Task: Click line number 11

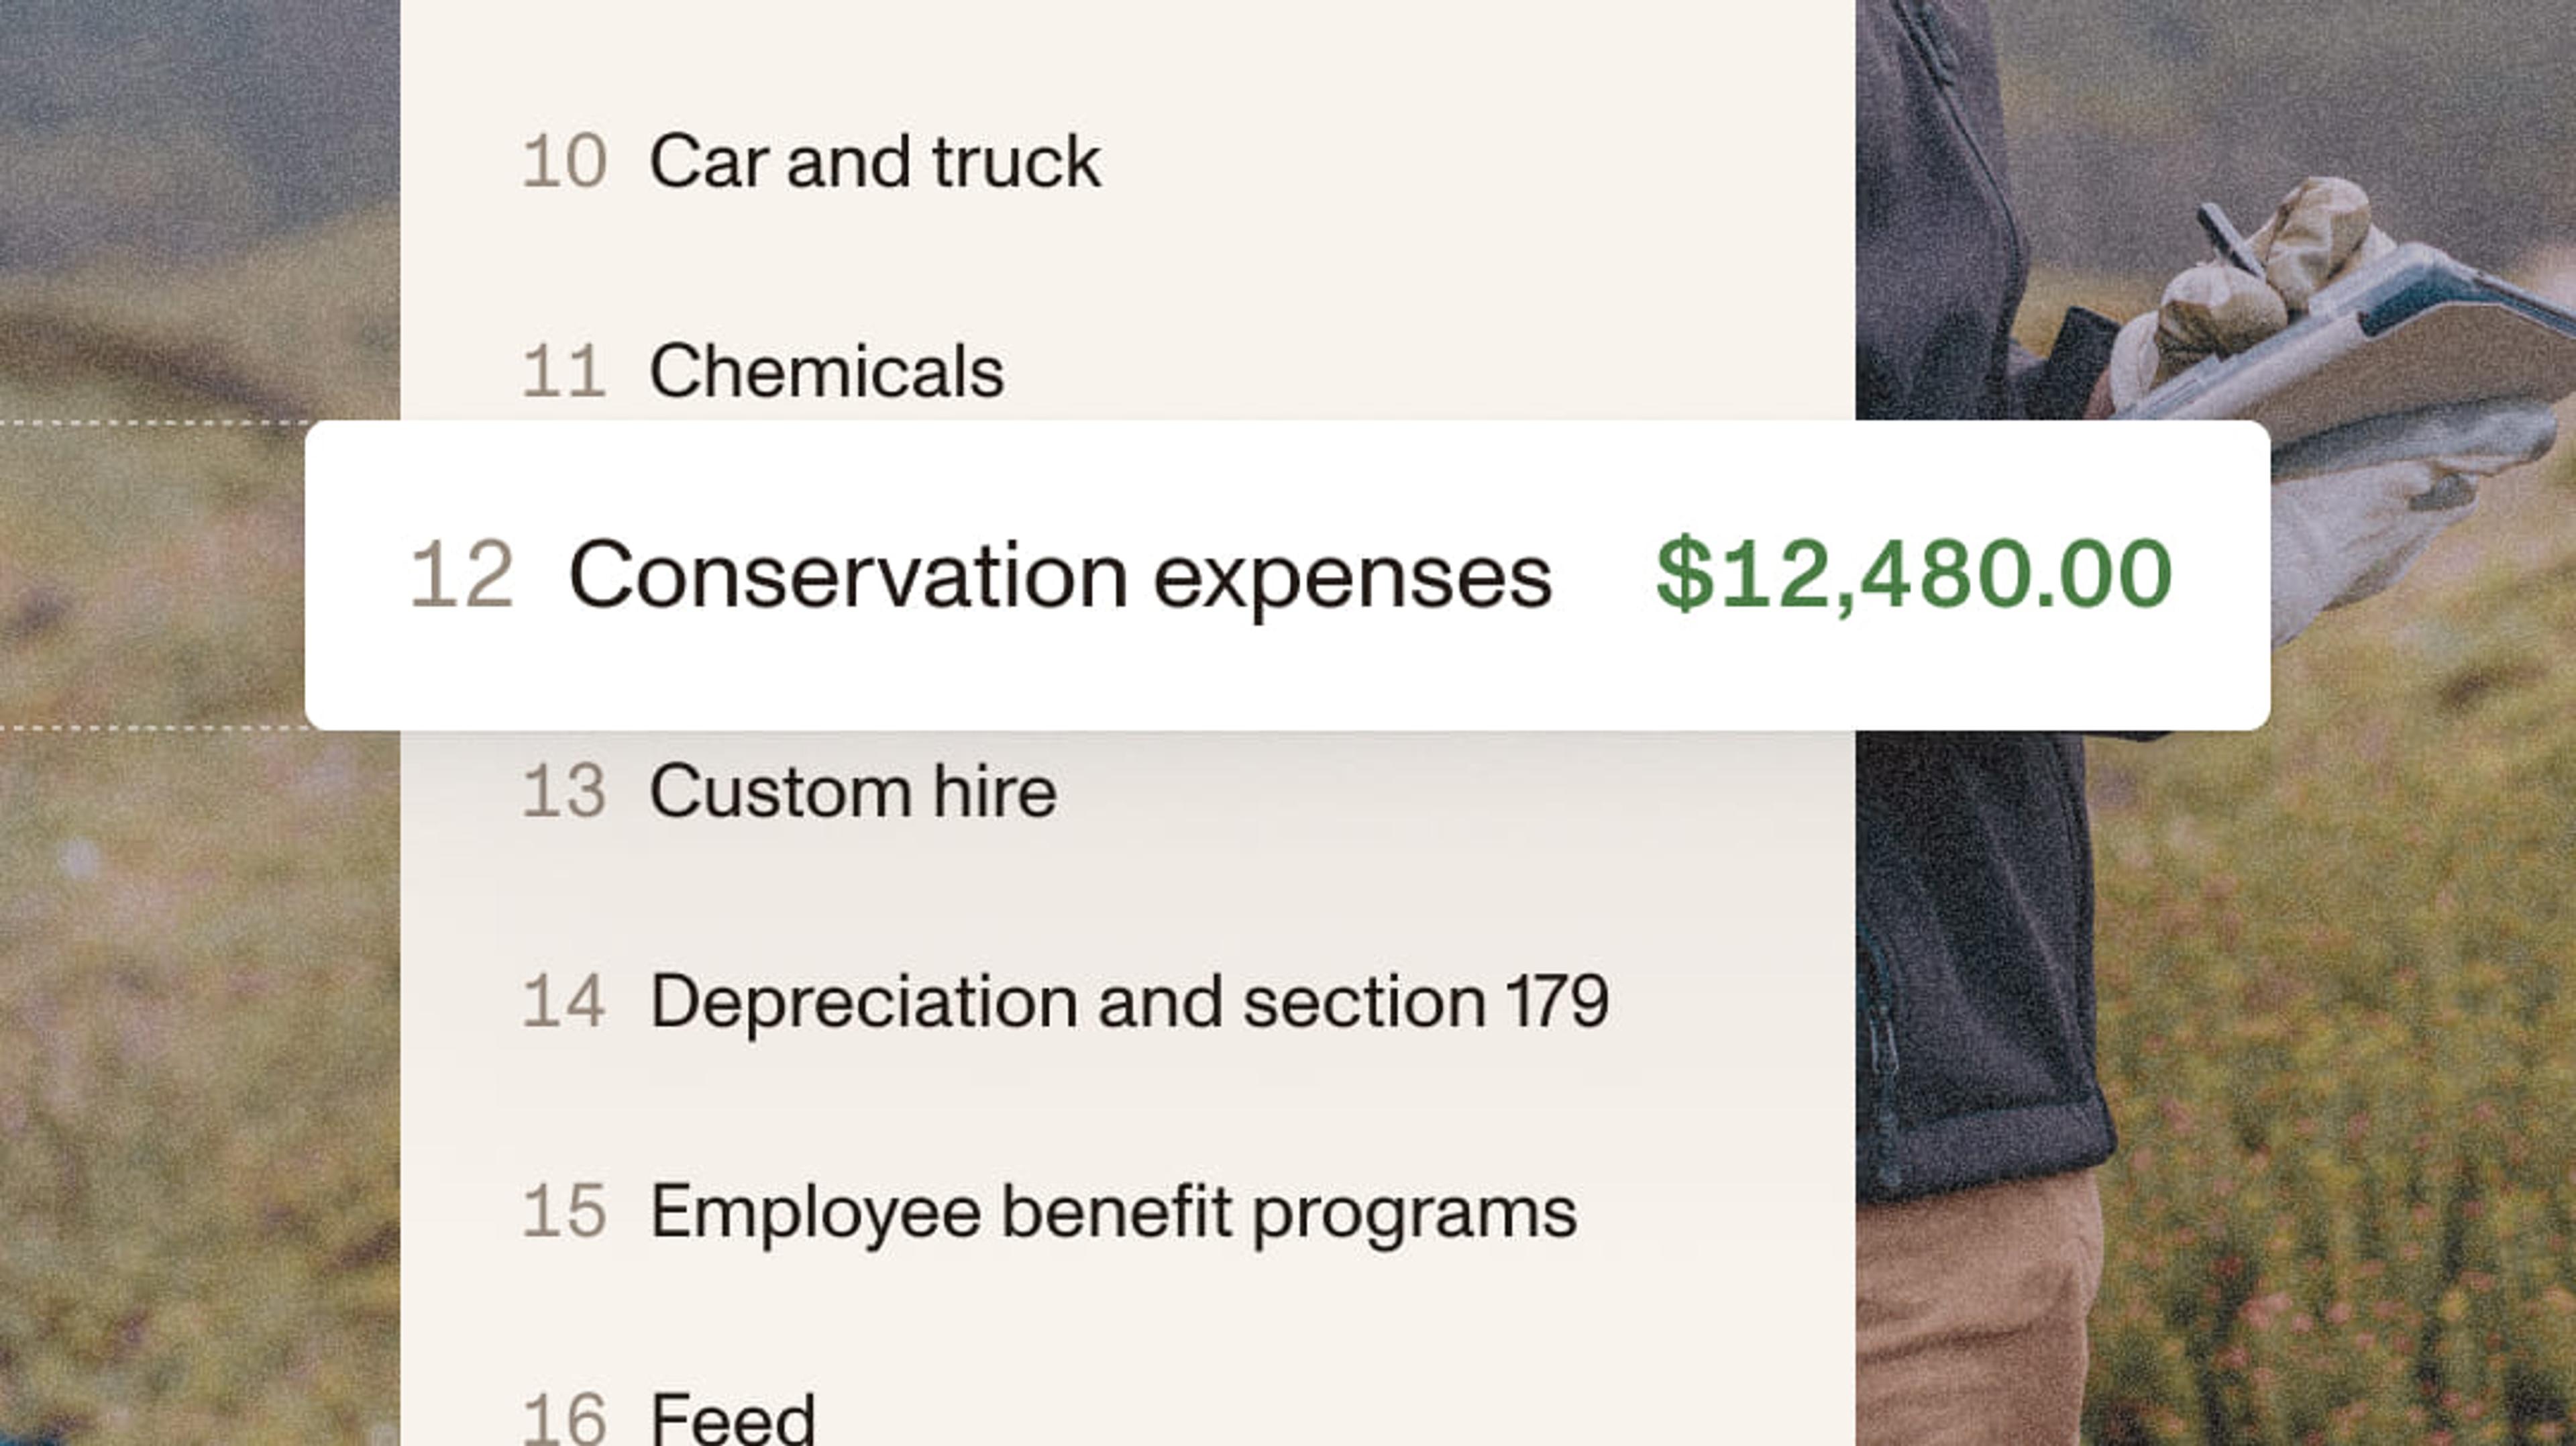Action: (x=564, y=371)
